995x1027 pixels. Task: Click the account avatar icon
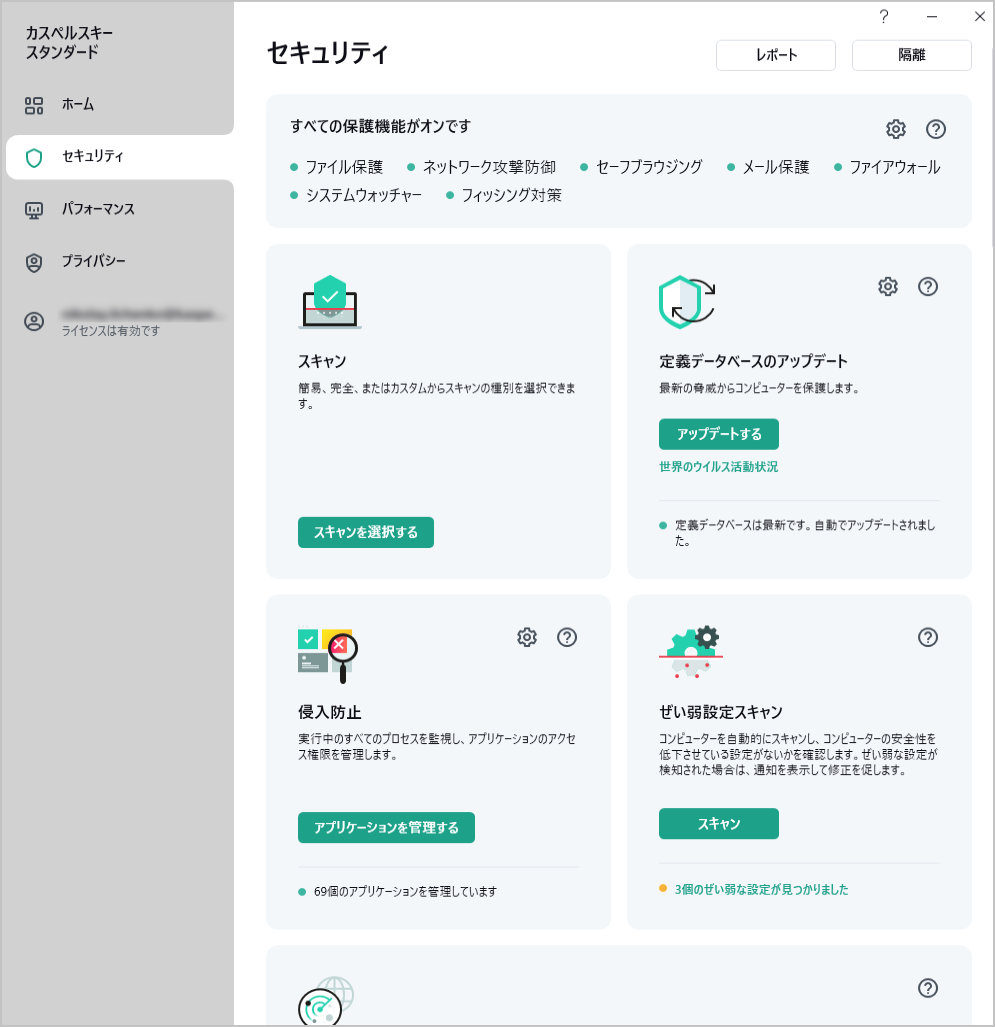pos(34,322)
